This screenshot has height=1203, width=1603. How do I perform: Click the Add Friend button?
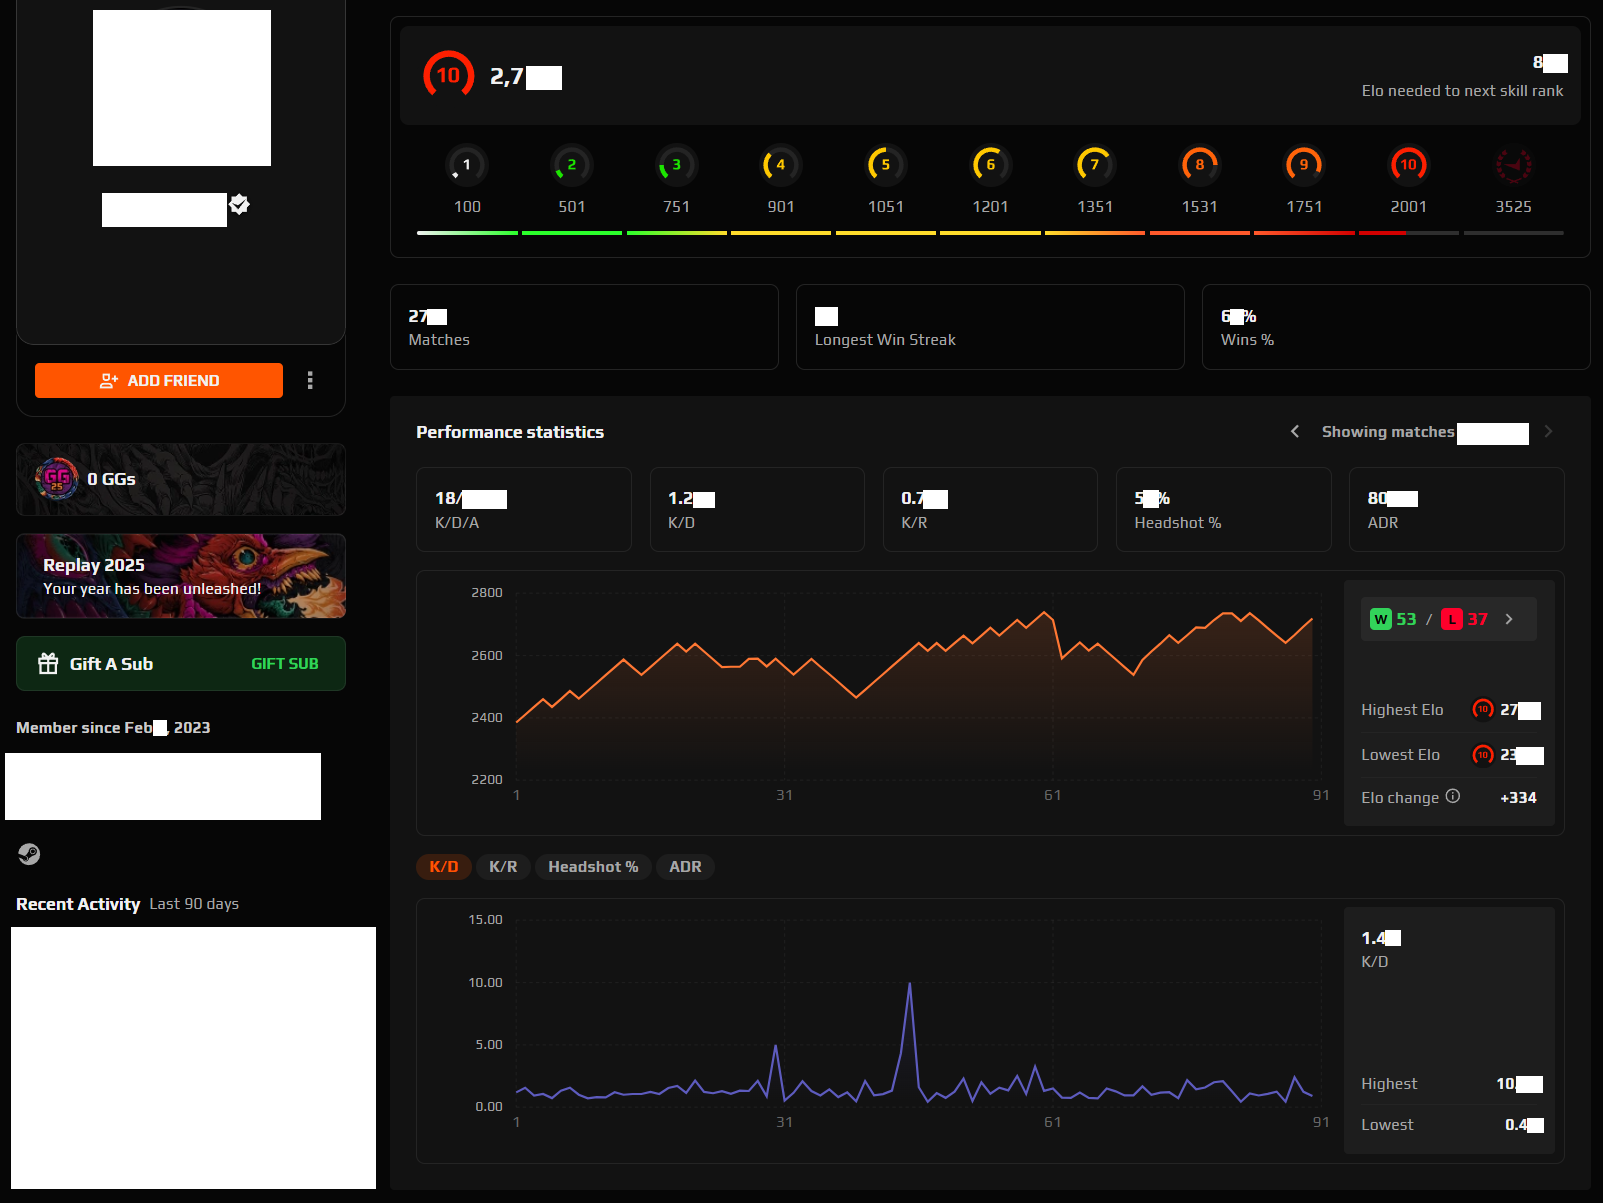click(x=159, y=380)
